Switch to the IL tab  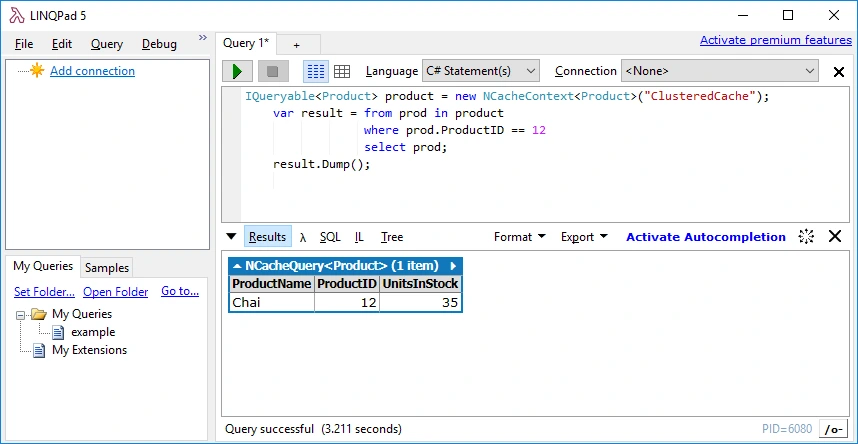[x=359, y=237]
